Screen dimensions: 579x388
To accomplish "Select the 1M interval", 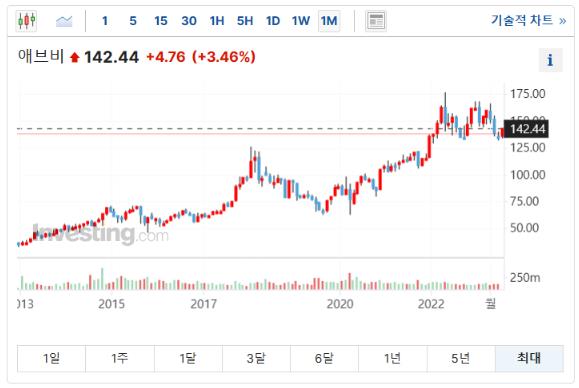I will [x=329, y=21].
